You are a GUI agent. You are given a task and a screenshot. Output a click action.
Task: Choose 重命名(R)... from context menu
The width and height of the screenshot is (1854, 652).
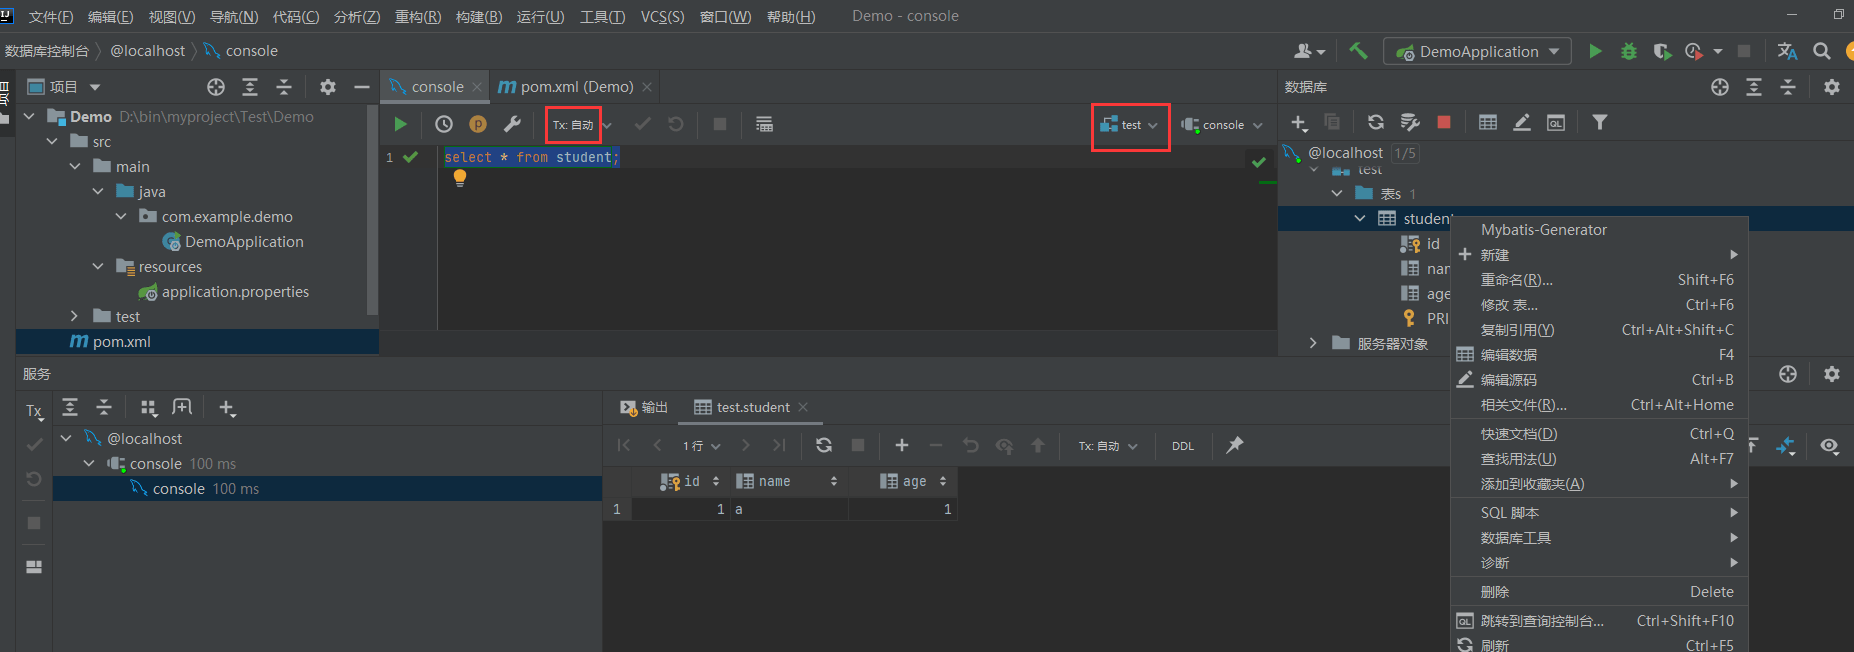coord(1599,279)
